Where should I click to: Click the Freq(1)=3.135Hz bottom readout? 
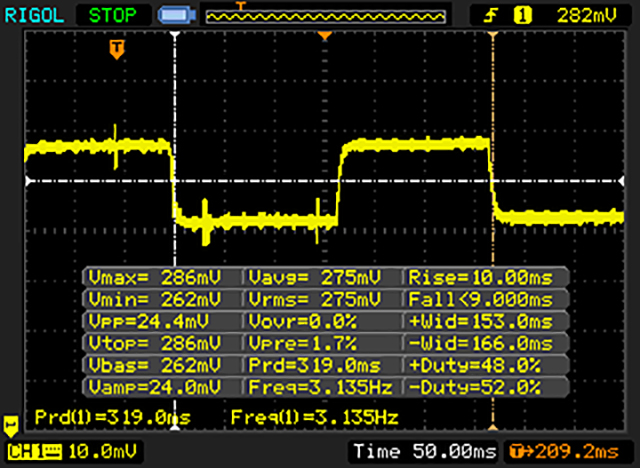(314, 417)
